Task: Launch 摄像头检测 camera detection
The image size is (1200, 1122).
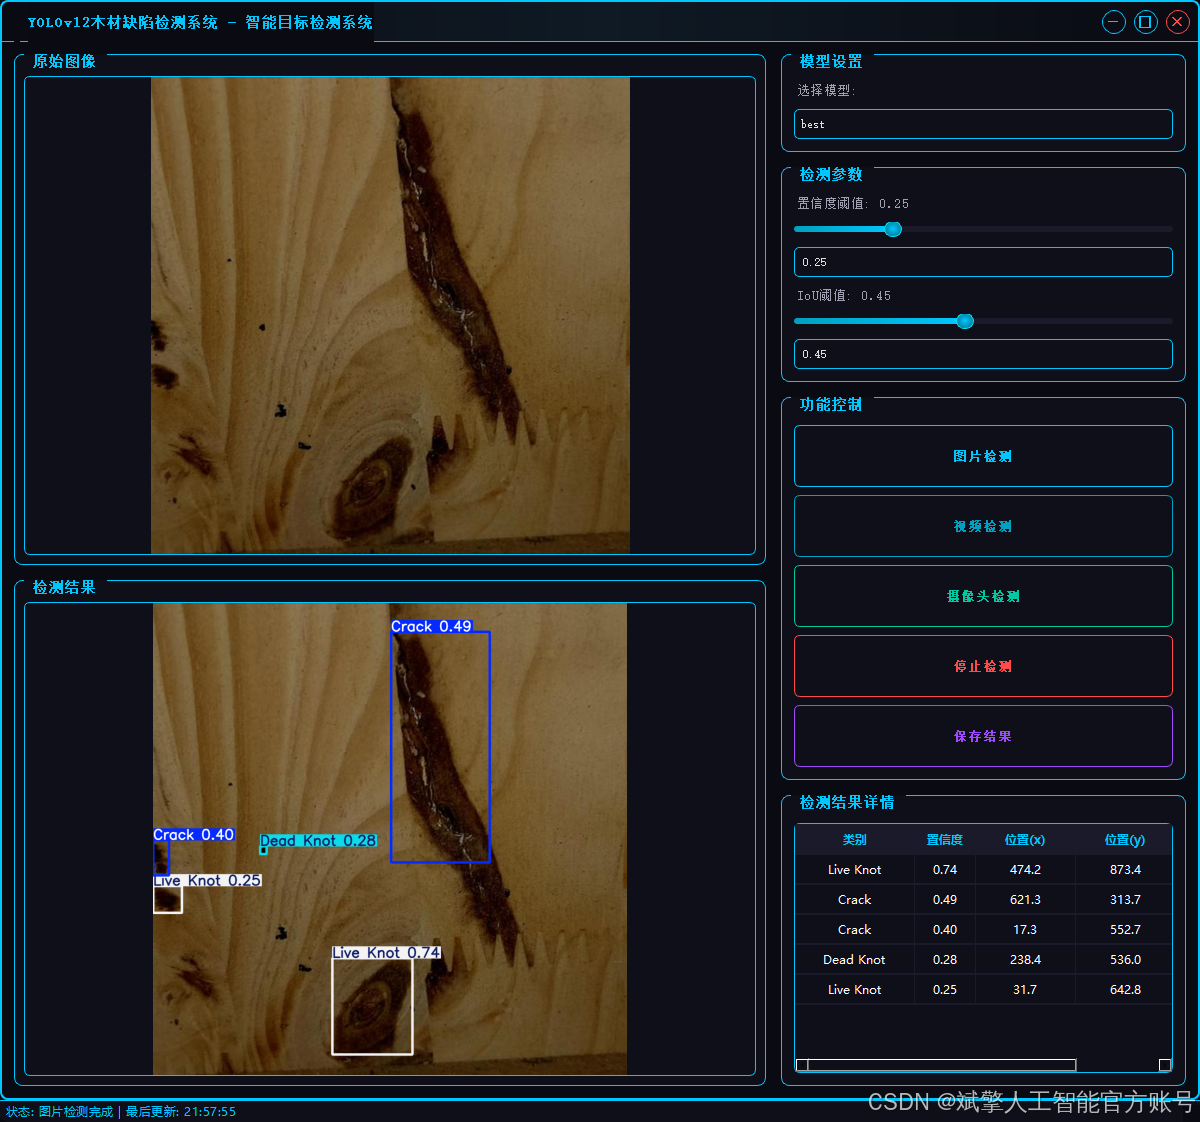Action: coord(983,596)
